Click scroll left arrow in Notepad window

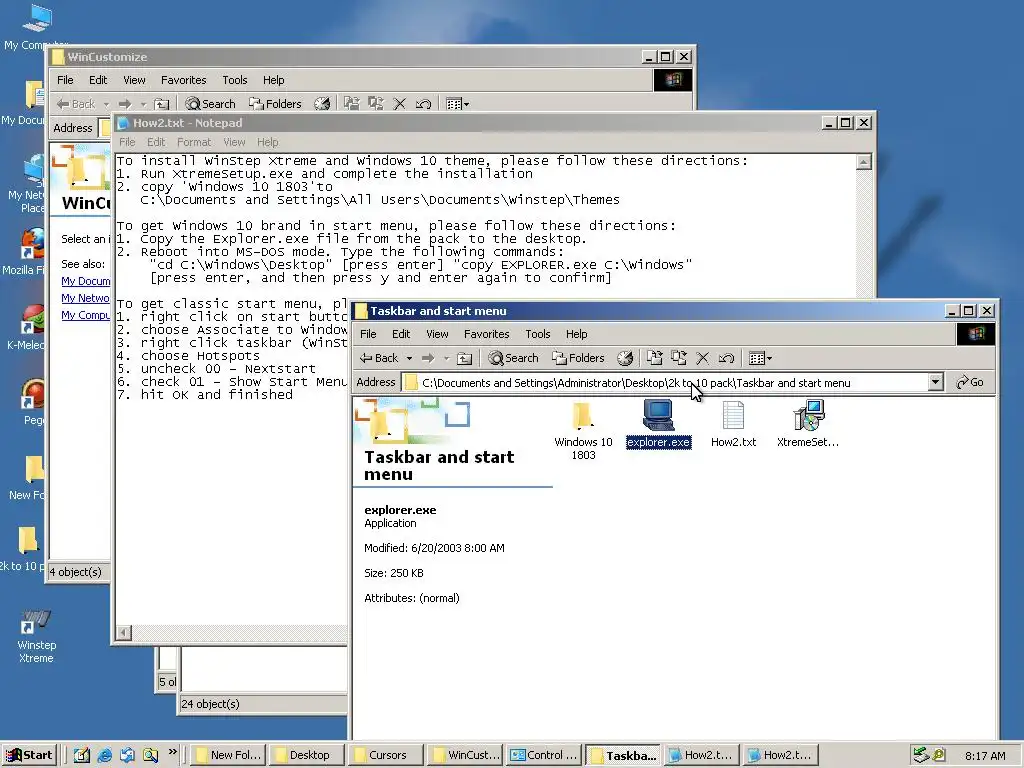coord(124,632)
